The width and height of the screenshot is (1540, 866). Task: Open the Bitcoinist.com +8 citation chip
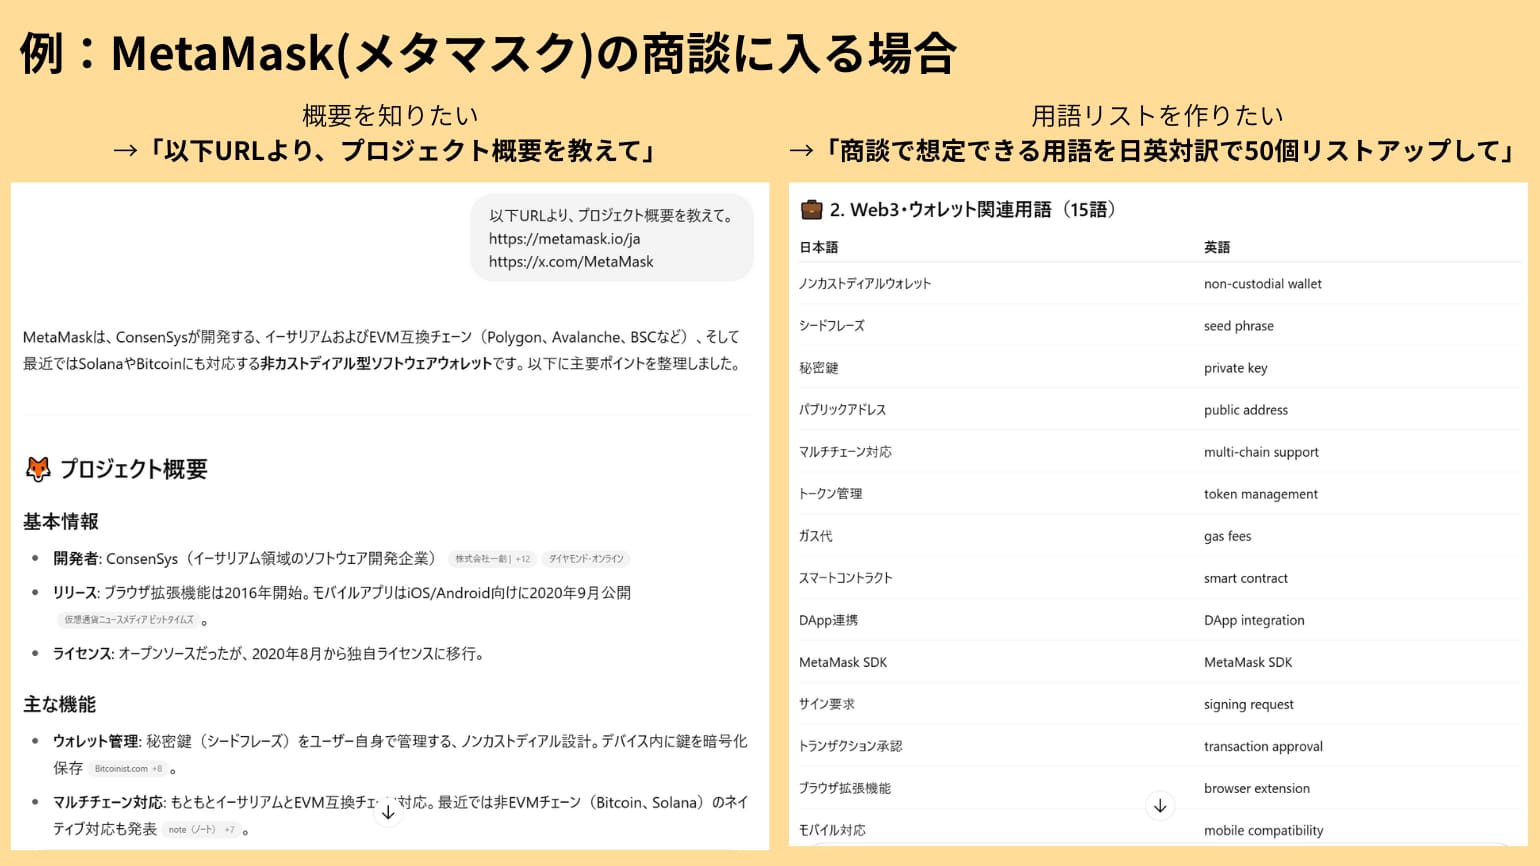pos(128,769)
